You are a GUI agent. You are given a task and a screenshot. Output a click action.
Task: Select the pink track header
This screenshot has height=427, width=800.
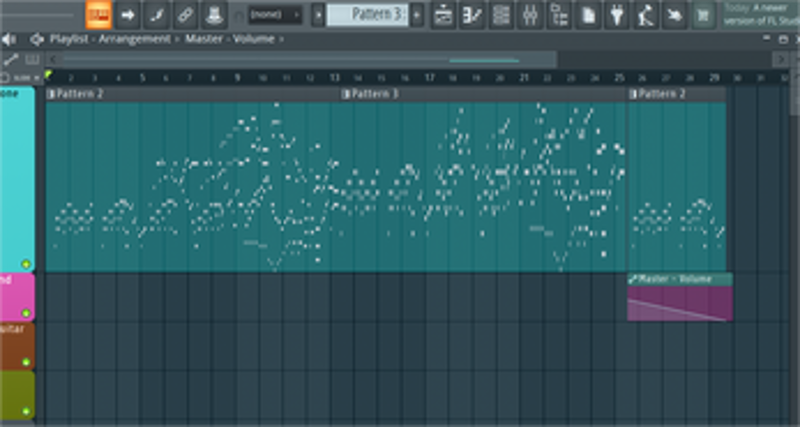(x=17, y=297)
